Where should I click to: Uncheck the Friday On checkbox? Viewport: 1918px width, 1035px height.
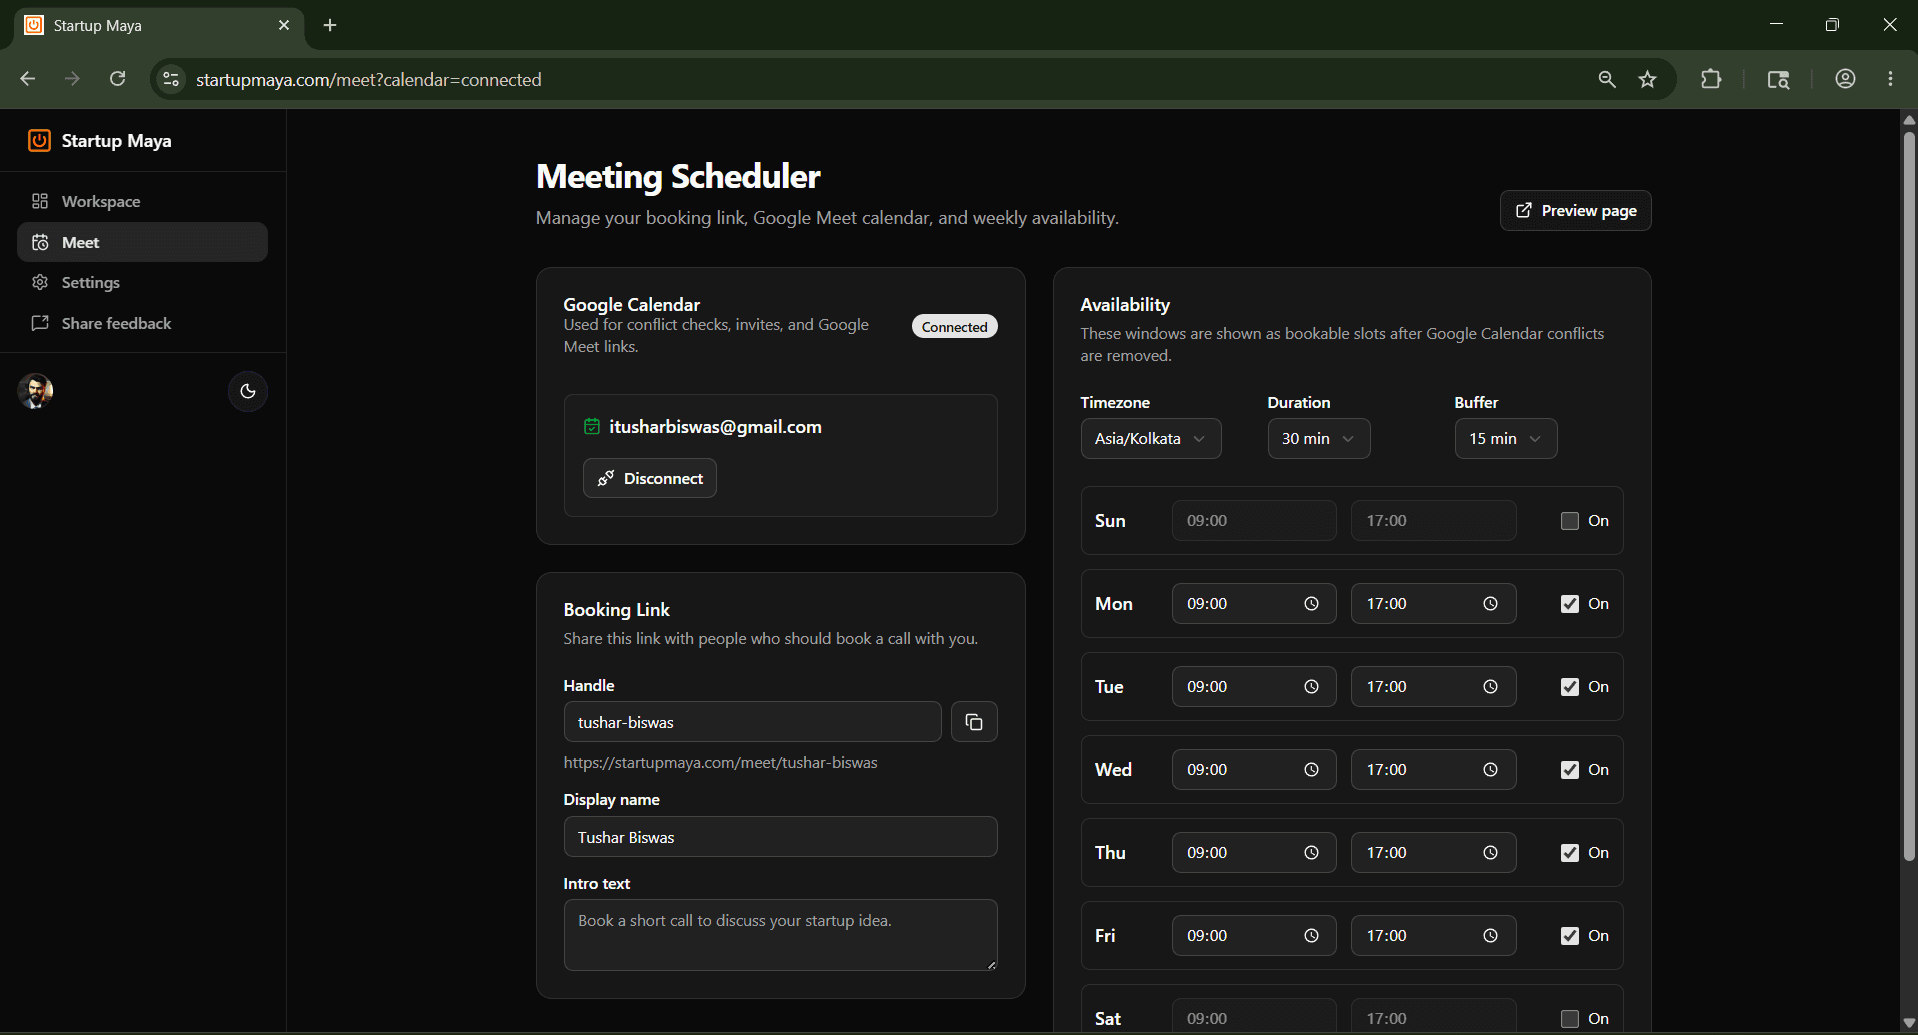coord(1570,936)
